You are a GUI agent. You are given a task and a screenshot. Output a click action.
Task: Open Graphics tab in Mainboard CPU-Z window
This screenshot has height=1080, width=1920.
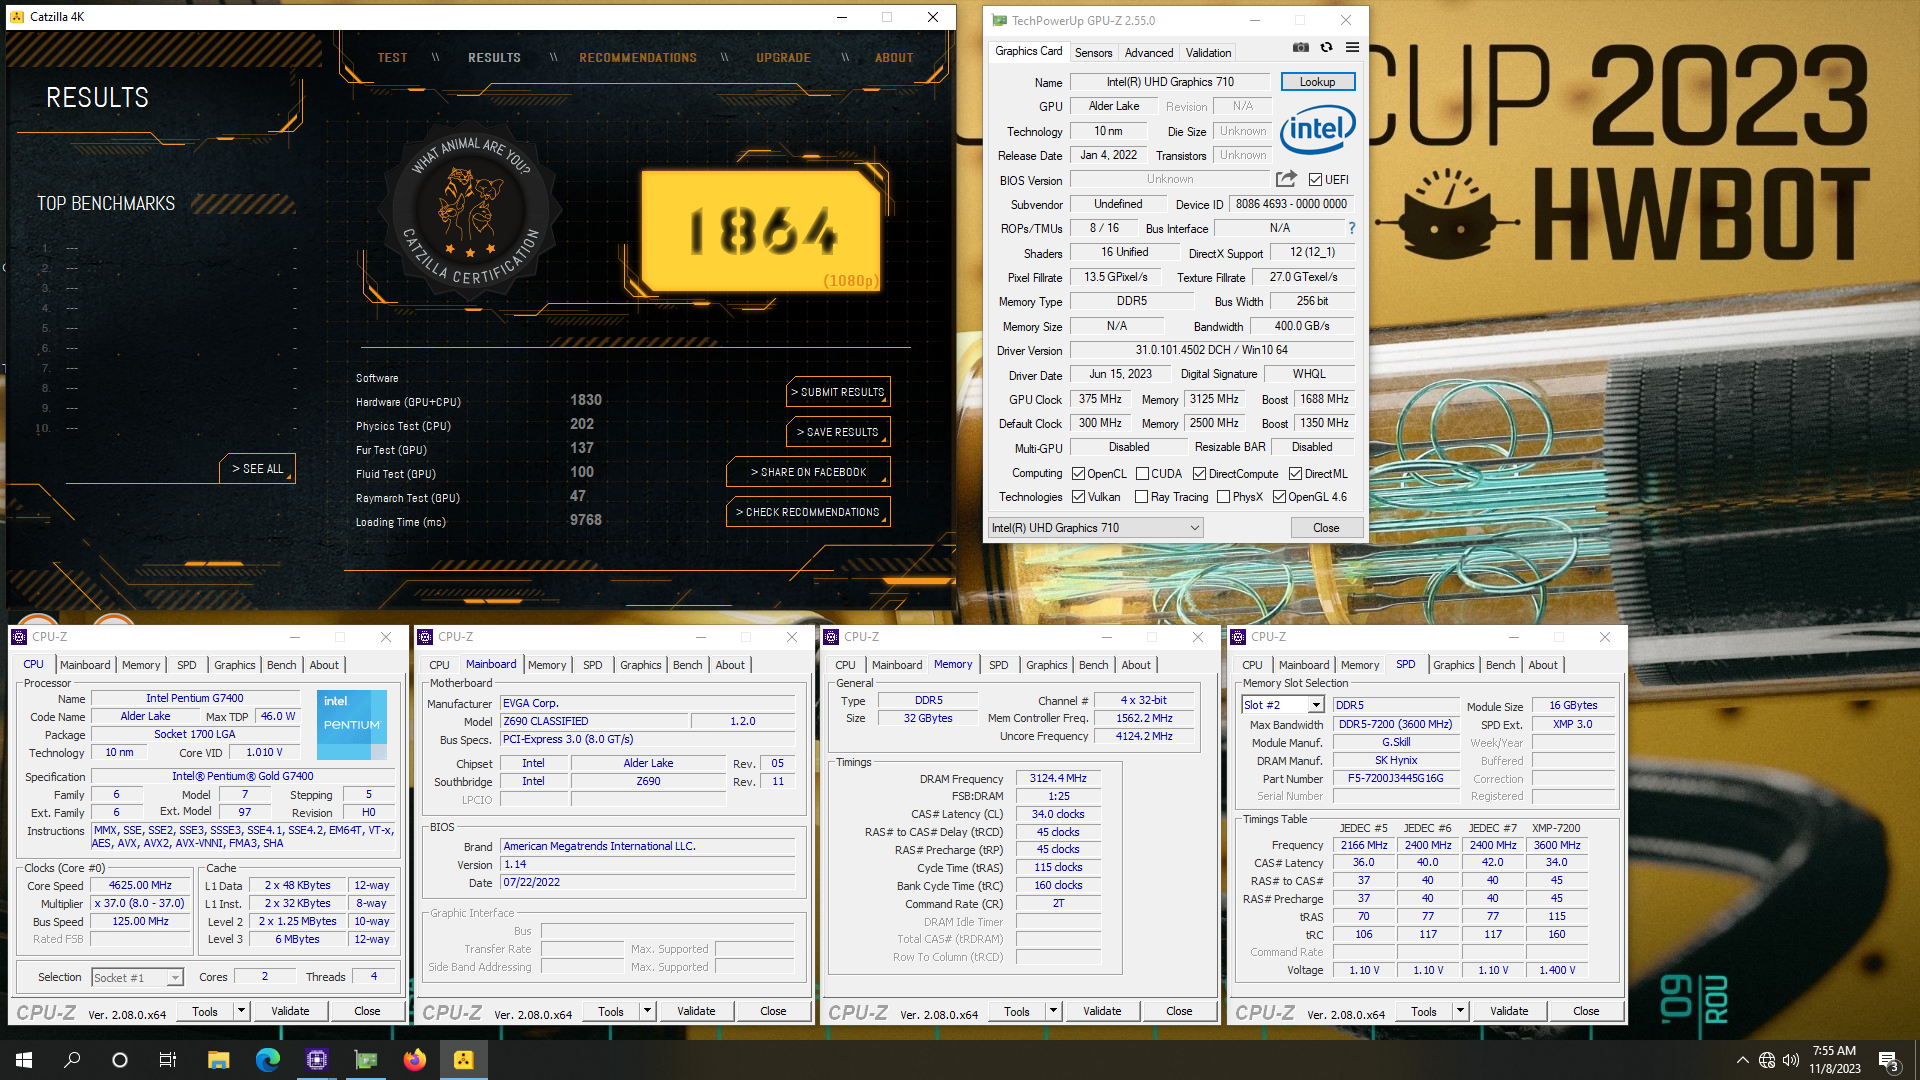click(x=640, y=665)
